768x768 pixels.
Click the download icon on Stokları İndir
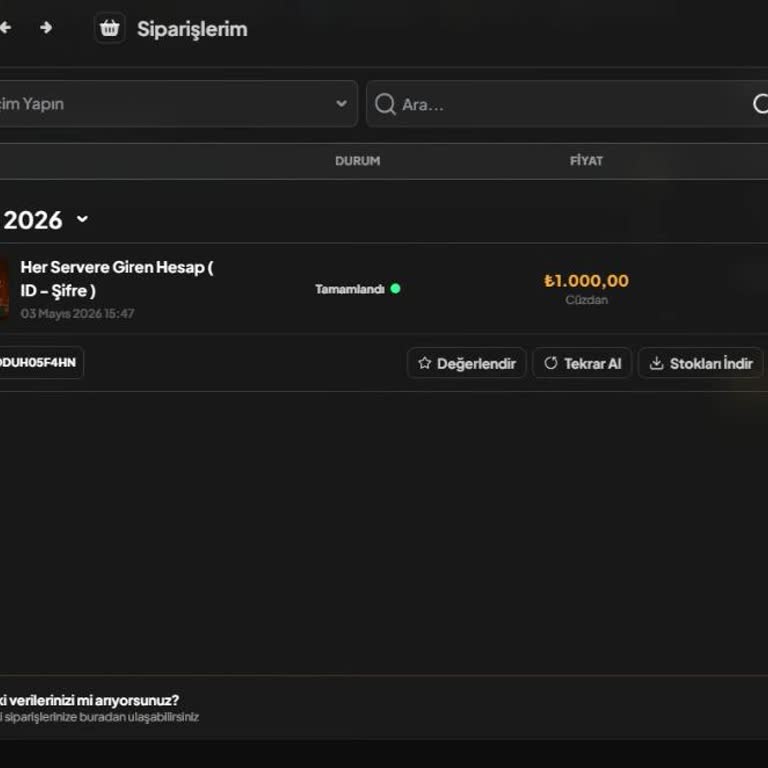pos(656,363)
